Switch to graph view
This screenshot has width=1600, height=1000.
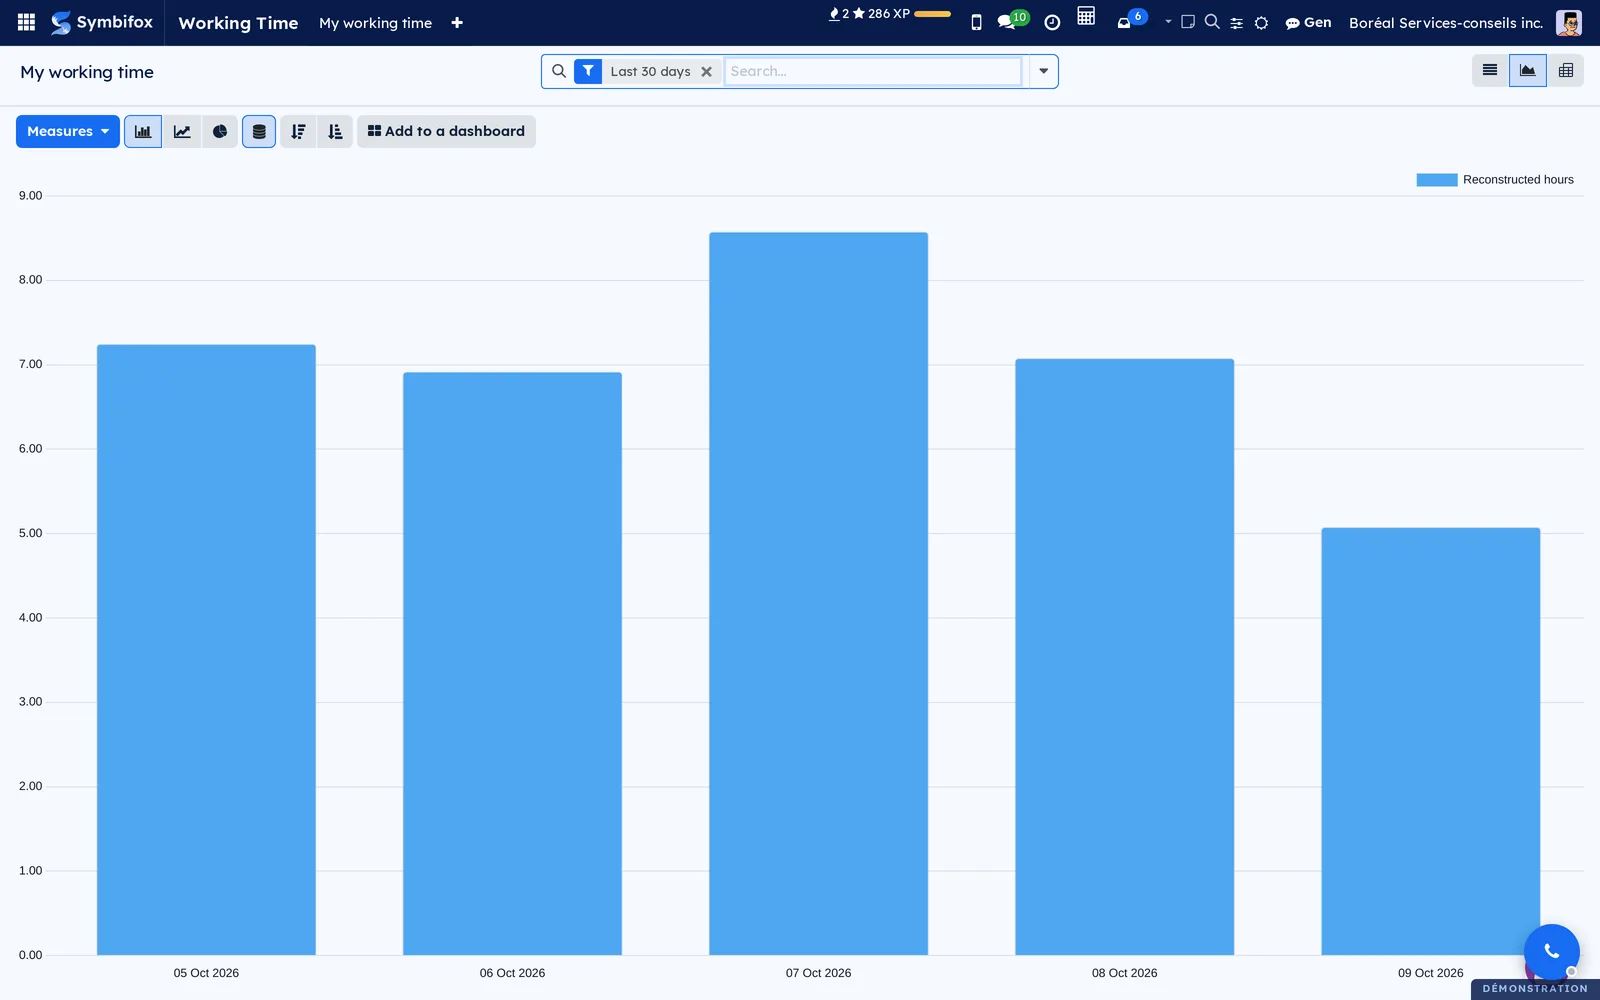coord(1528,70)
